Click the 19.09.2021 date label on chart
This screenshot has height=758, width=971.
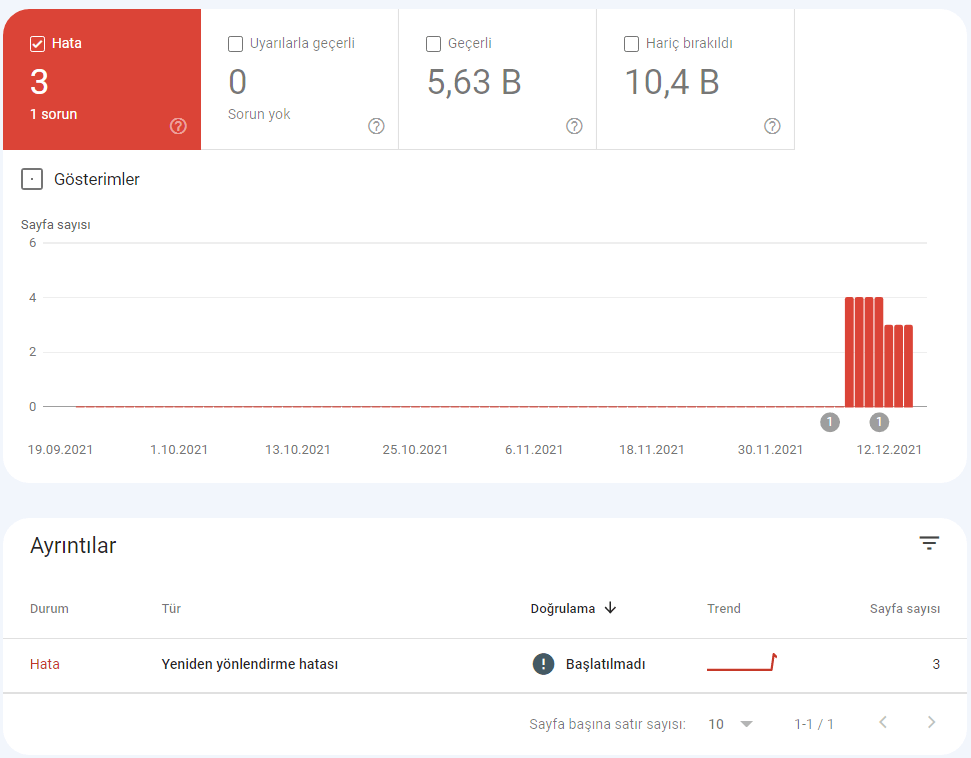[60, 450]
